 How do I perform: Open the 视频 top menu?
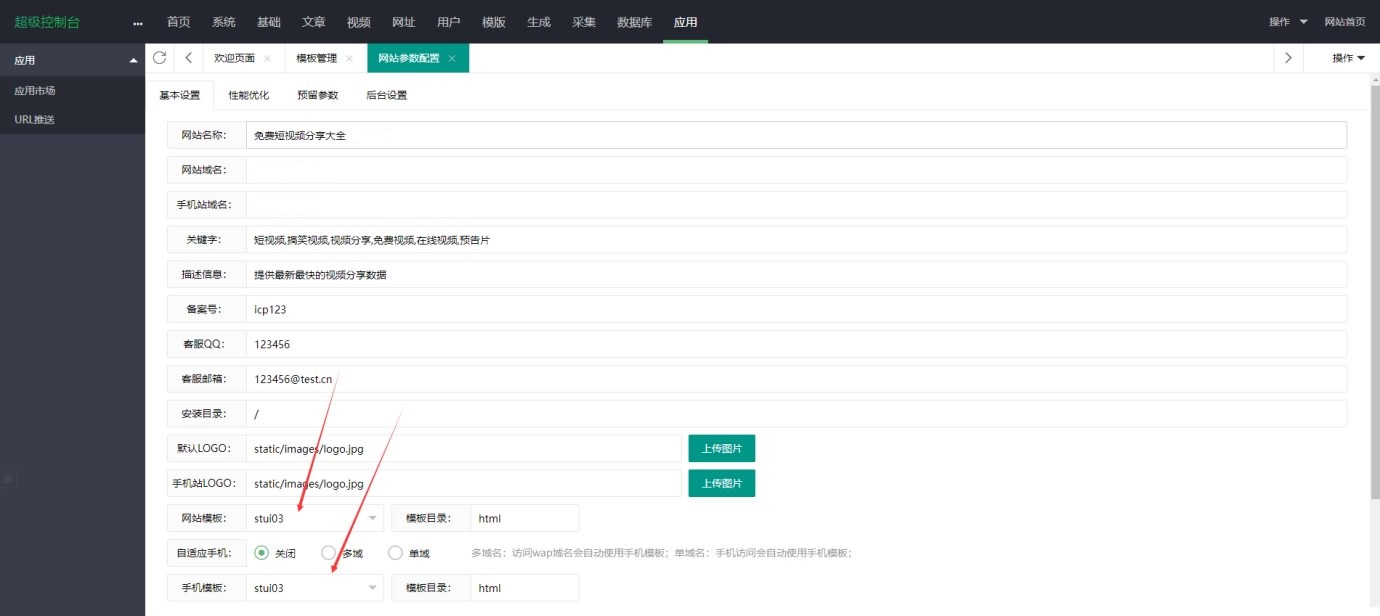[358, 22]
